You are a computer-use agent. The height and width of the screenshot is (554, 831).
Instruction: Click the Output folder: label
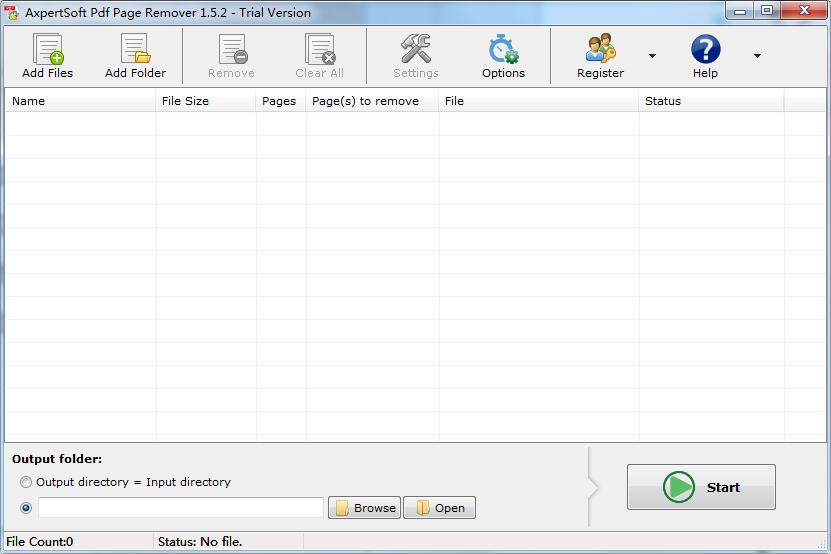pos(57,459)
